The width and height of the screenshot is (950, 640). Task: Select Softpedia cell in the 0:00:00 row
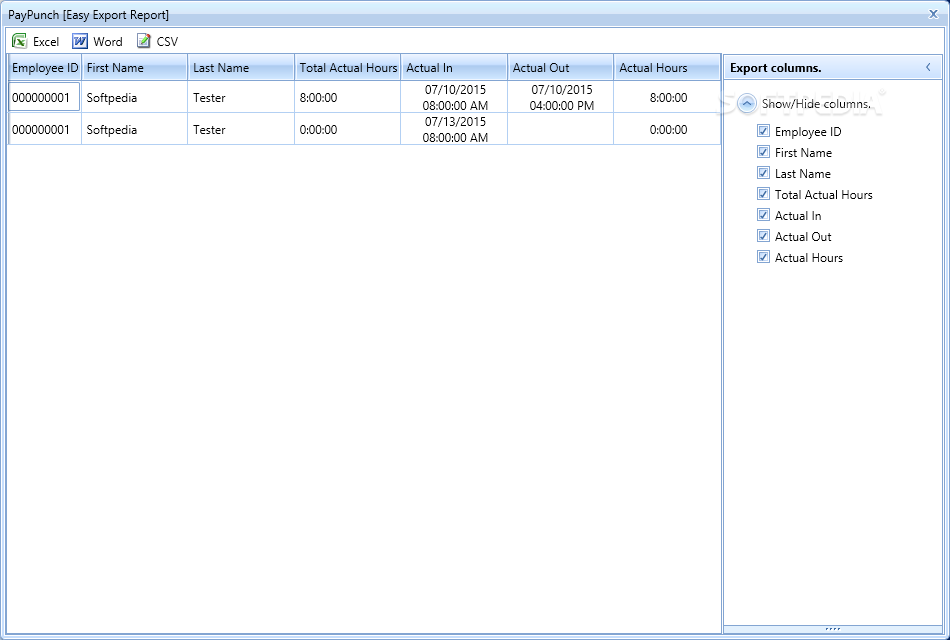point(135,129)
